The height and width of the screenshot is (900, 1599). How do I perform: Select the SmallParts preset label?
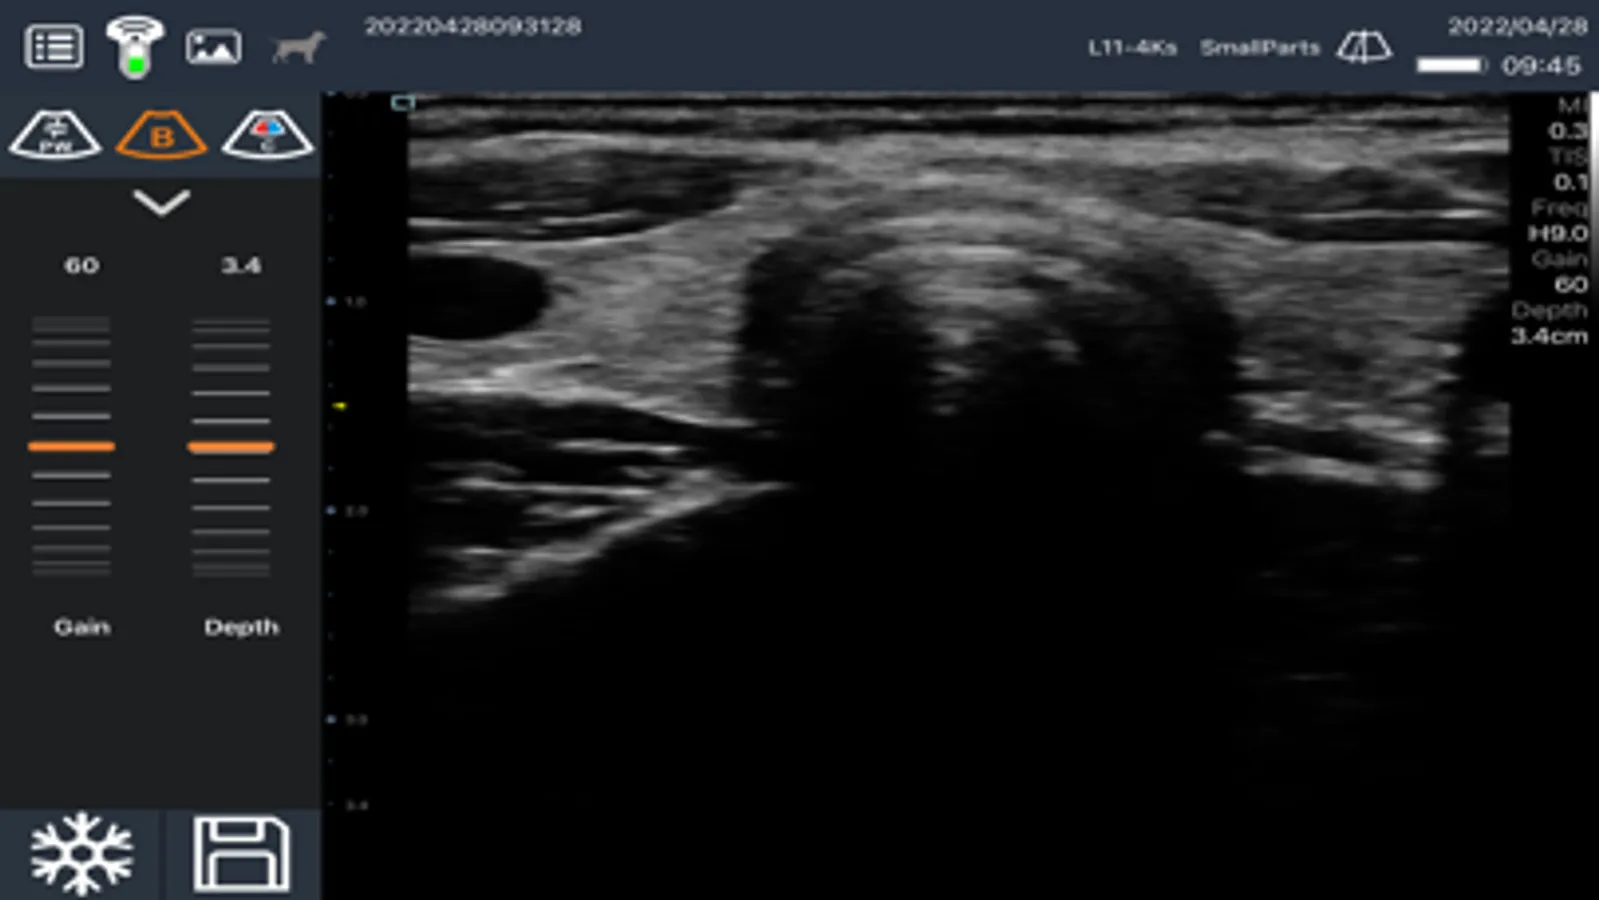click(1260, 47)
